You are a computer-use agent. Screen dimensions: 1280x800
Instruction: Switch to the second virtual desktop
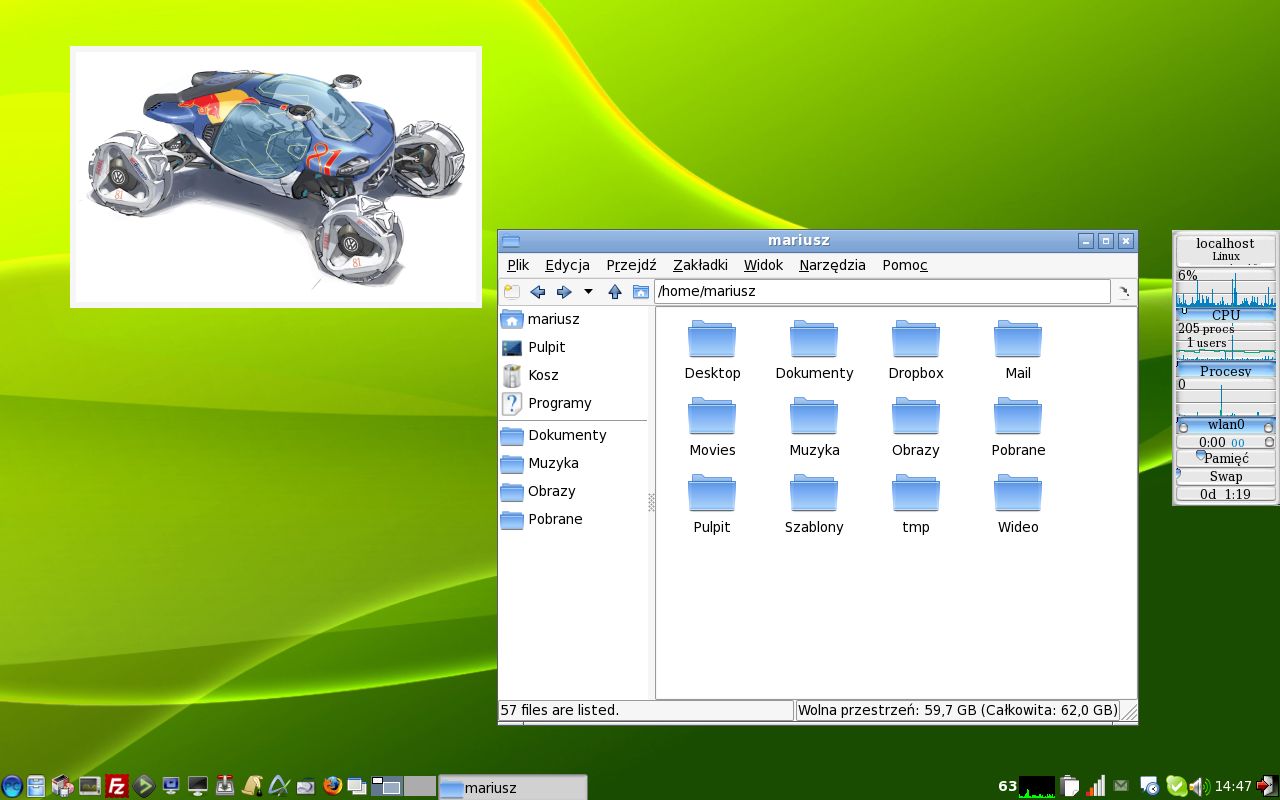[x=420, y=787]
